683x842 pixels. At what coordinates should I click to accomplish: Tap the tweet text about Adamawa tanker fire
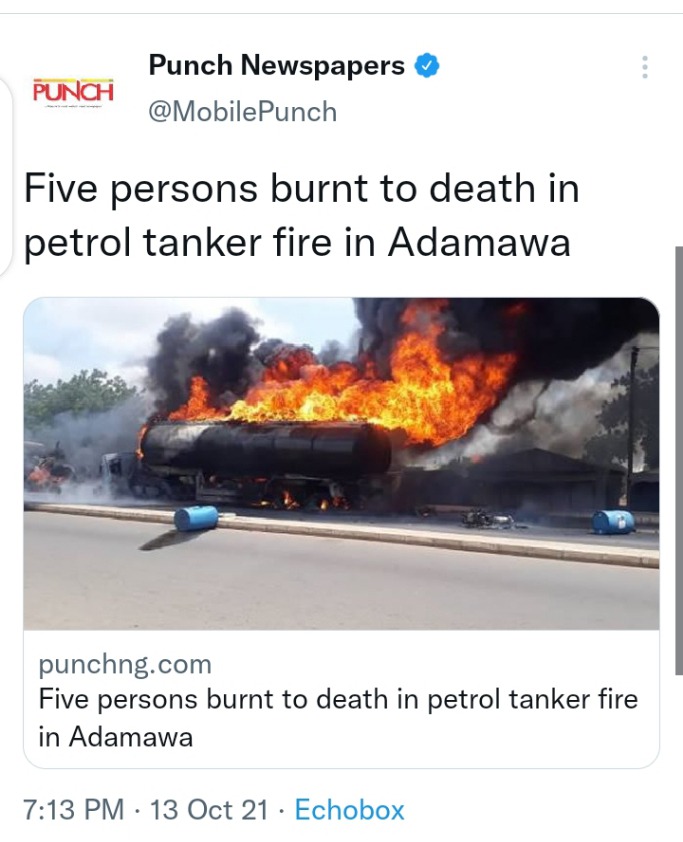pos(302,215)
